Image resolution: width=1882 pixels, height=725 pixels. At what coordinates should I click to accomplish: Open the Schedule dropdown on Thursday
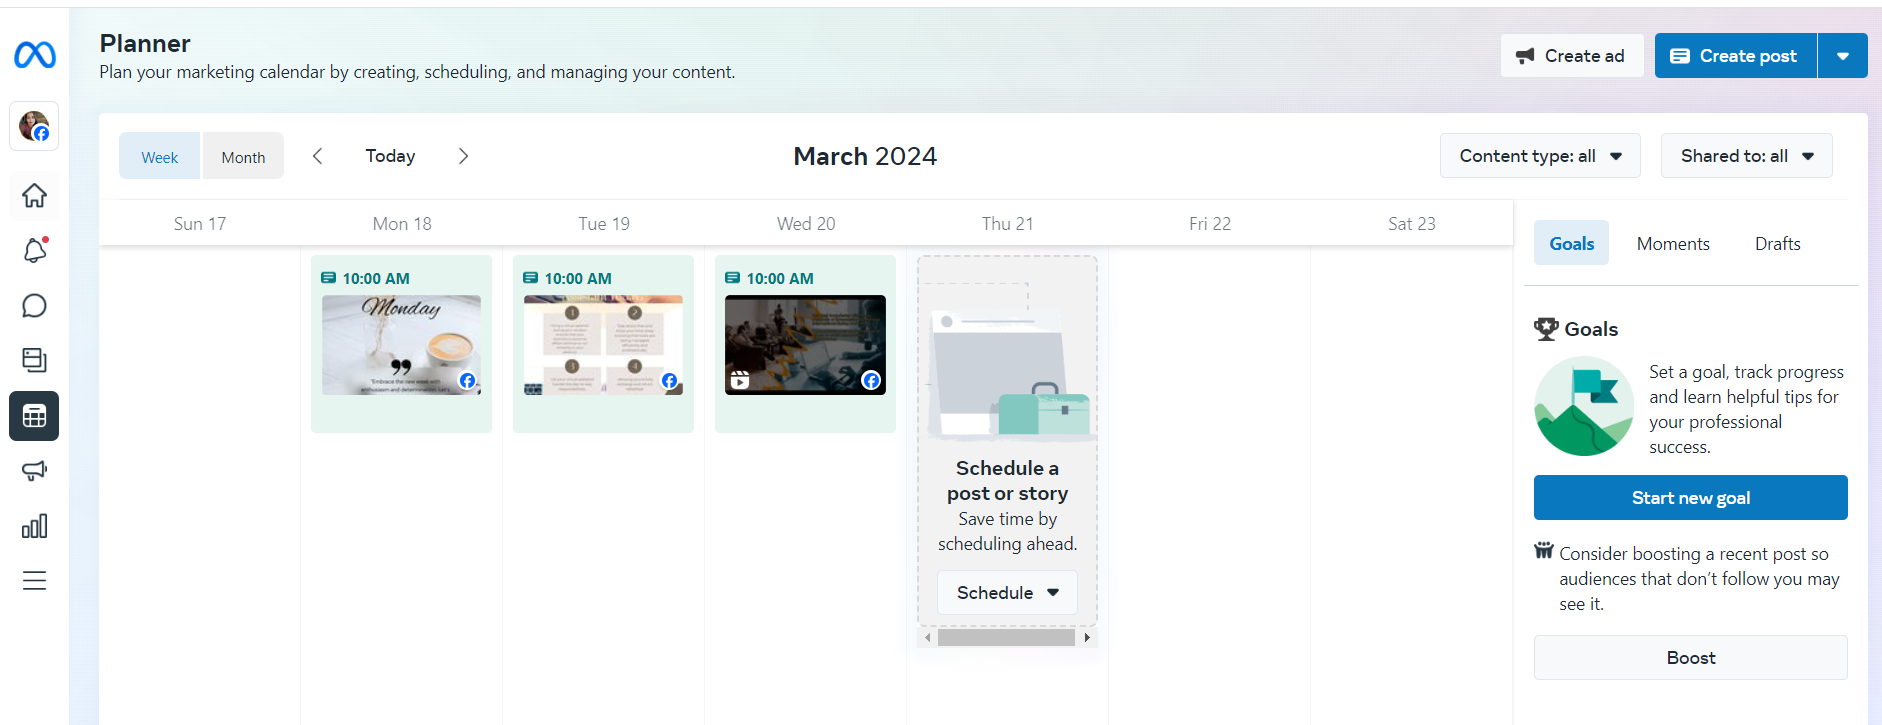(x=1007, y=593)
